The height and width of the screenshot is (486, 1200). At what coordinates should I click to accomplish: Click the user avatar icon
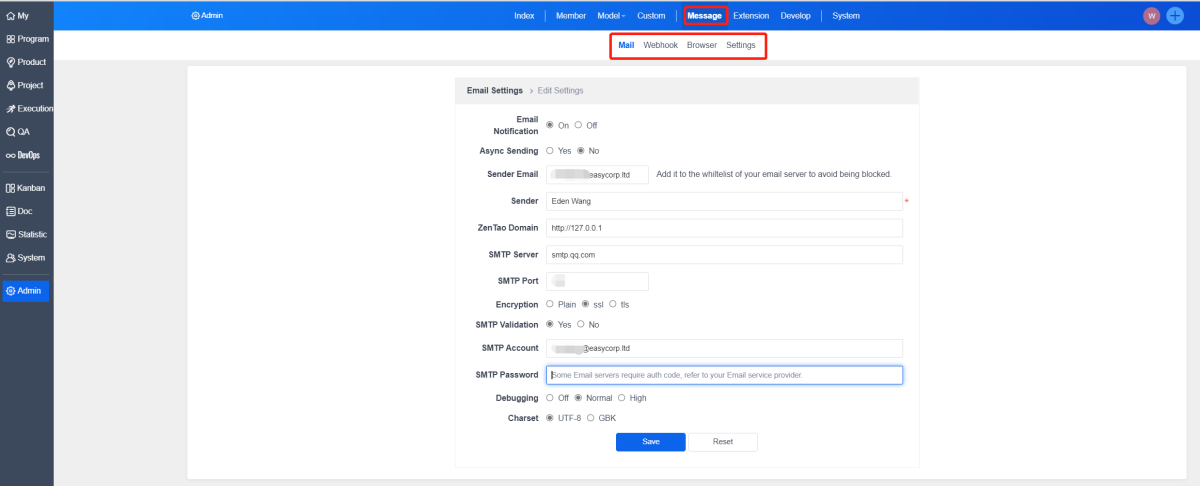(1152, 16)
